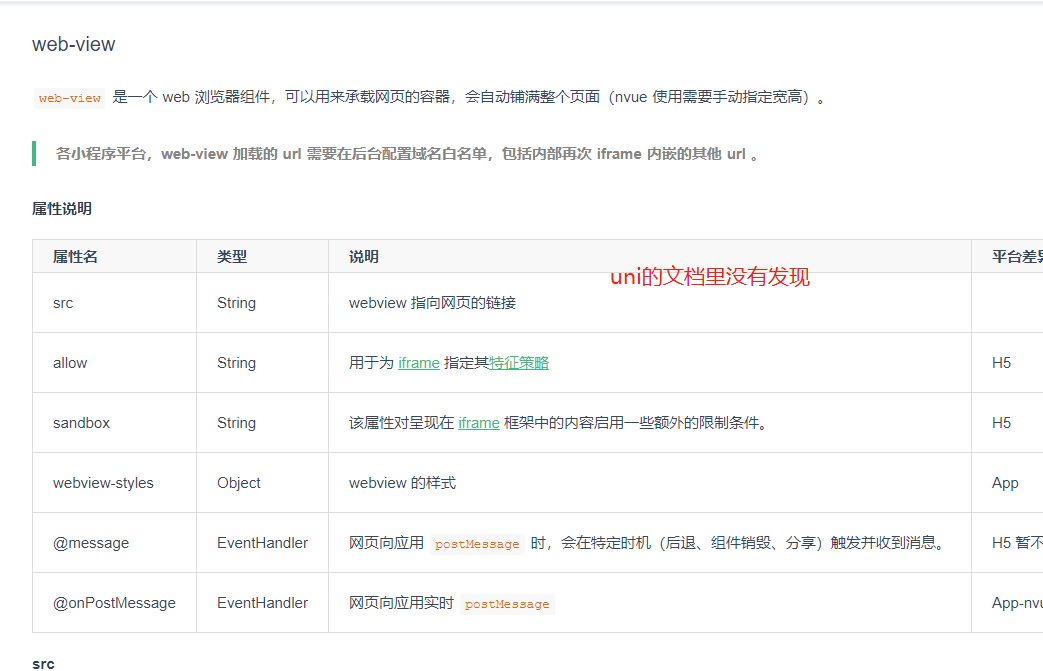Open the iframe link in the allow row
1043x671 pixels.
pos(418,363)
